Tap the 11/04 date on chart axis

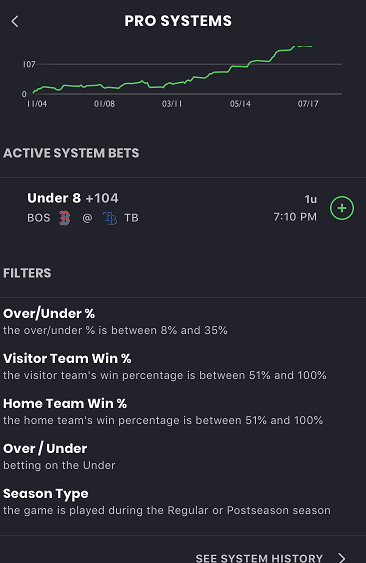[x=37, y=104]
